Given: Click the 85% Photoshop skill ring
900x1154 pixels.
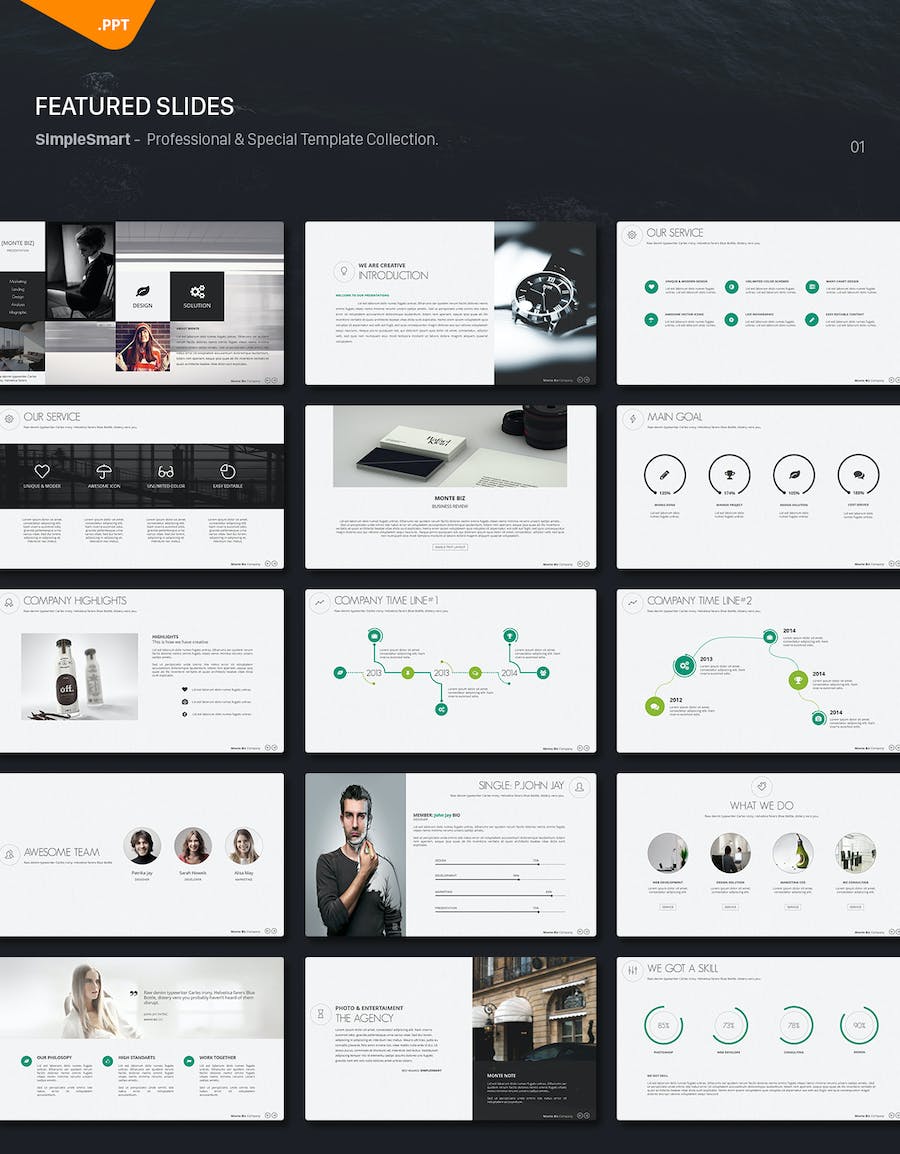Looking at the screenshot, I should 663,1025.
